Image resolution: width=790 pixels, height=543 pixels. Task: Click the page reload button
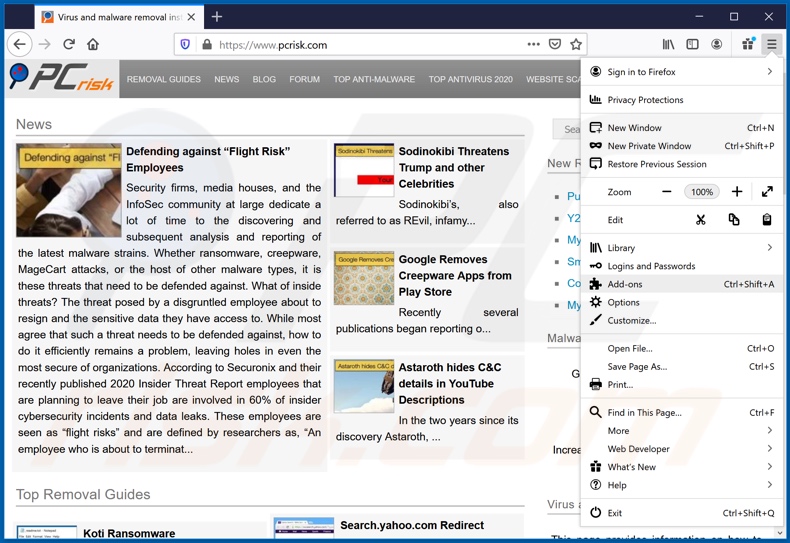69,44
